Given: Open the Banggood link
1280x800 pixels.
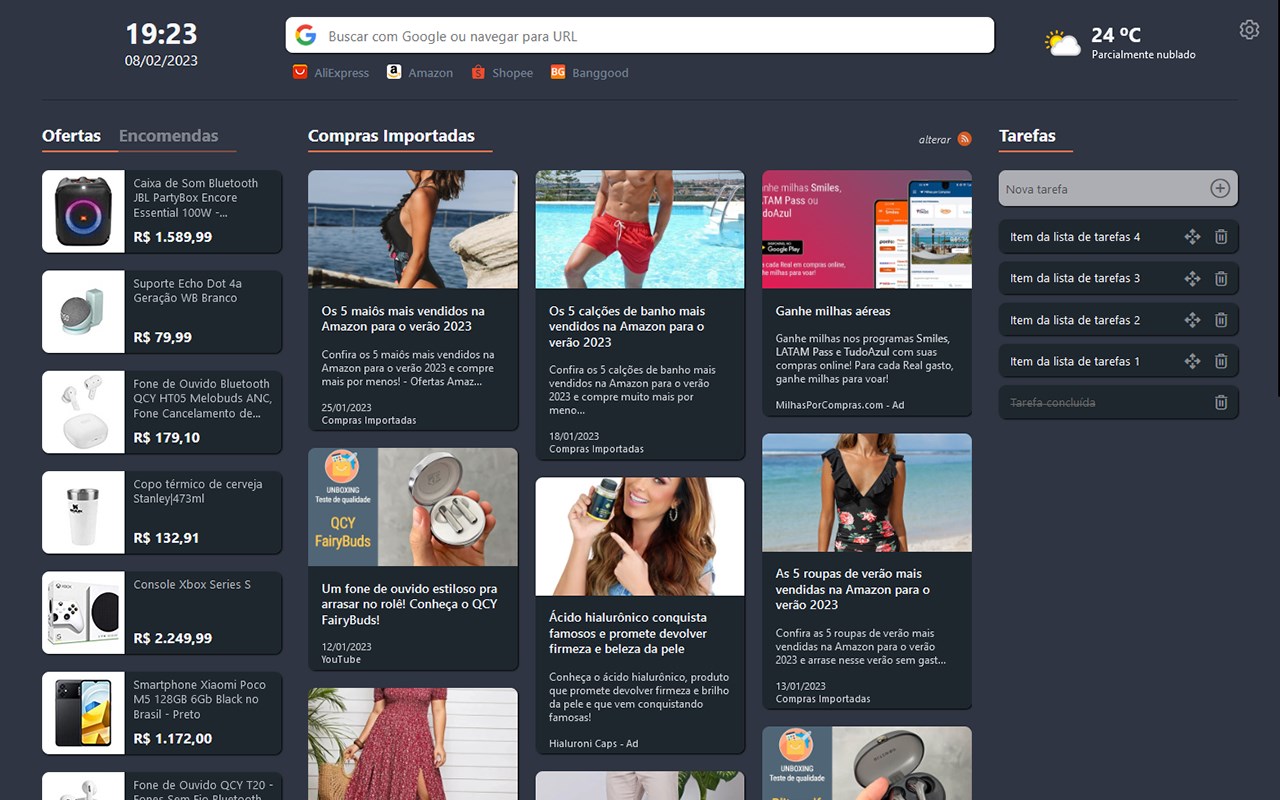Looking at the screenshot, I should click(x=600, y=73).
